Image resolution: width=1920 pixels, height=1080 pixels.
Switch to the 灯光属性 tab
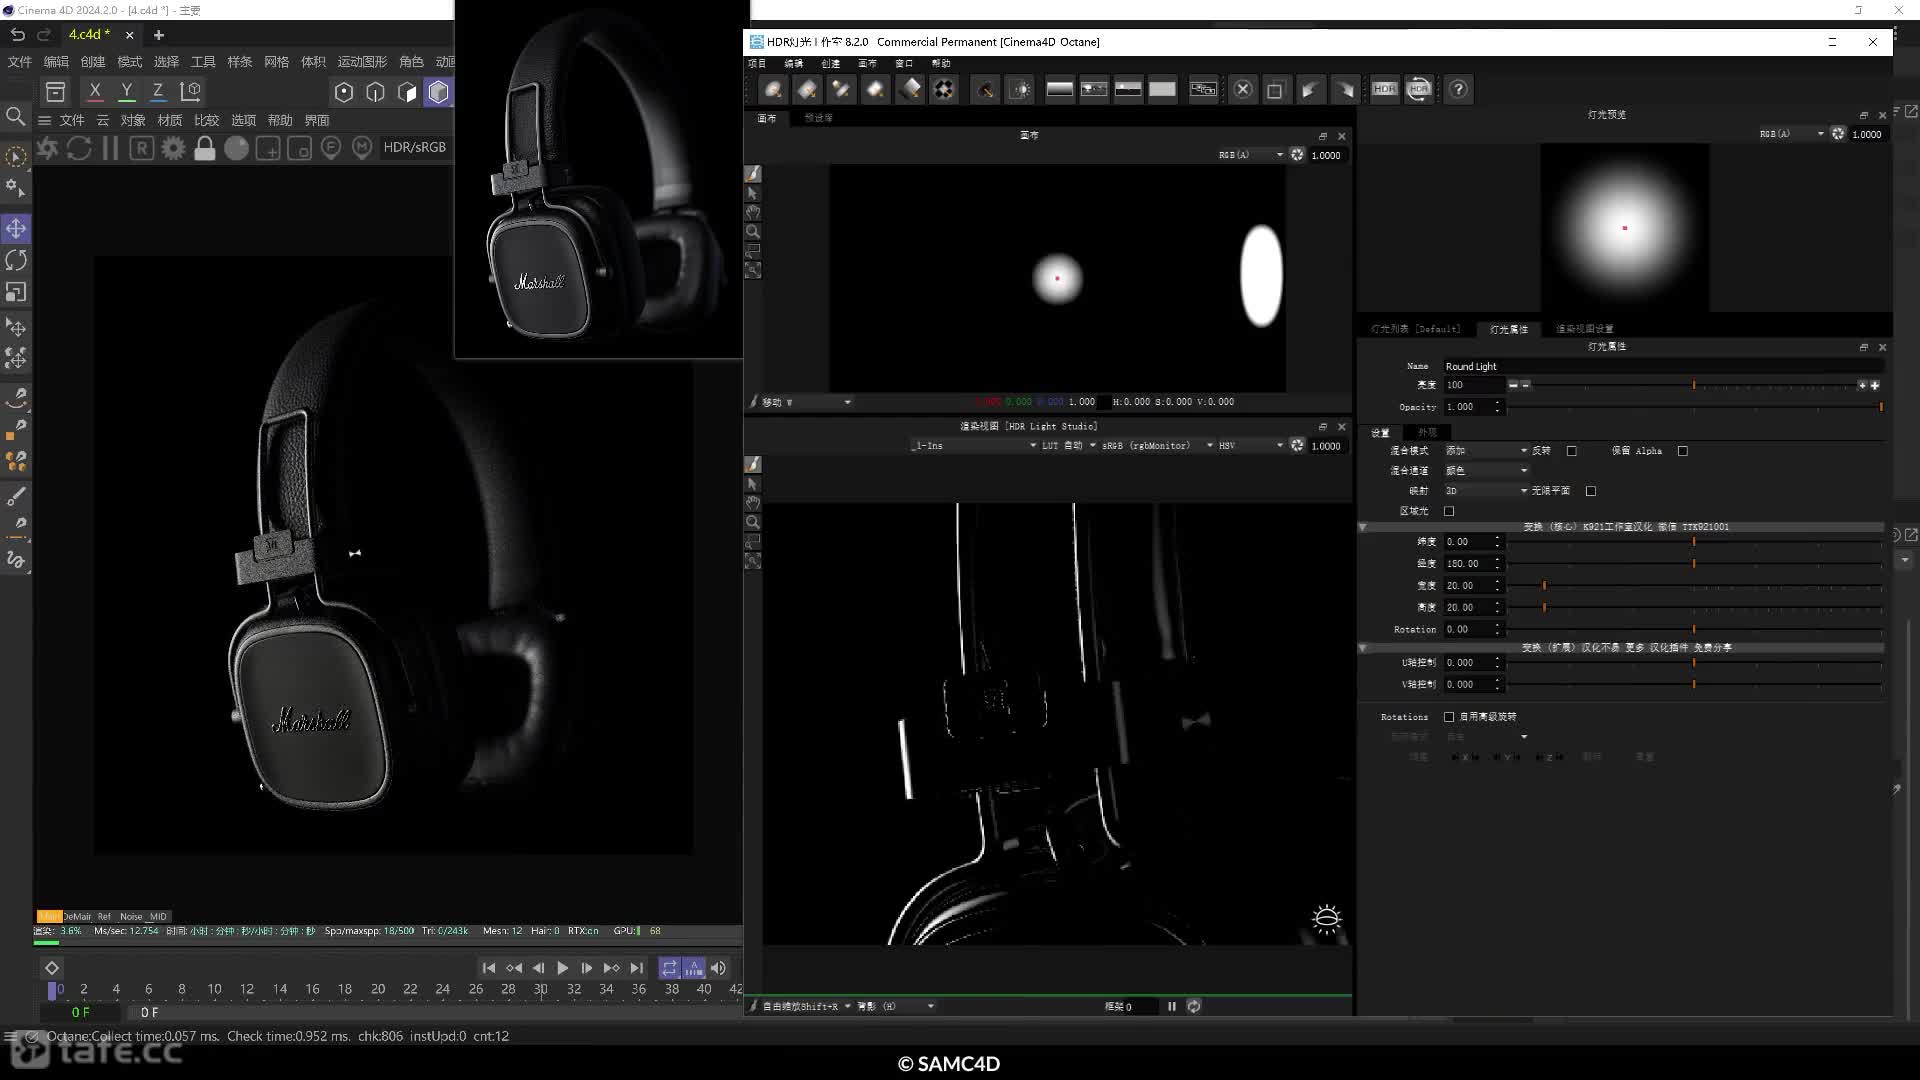[x=1509, y=329]
